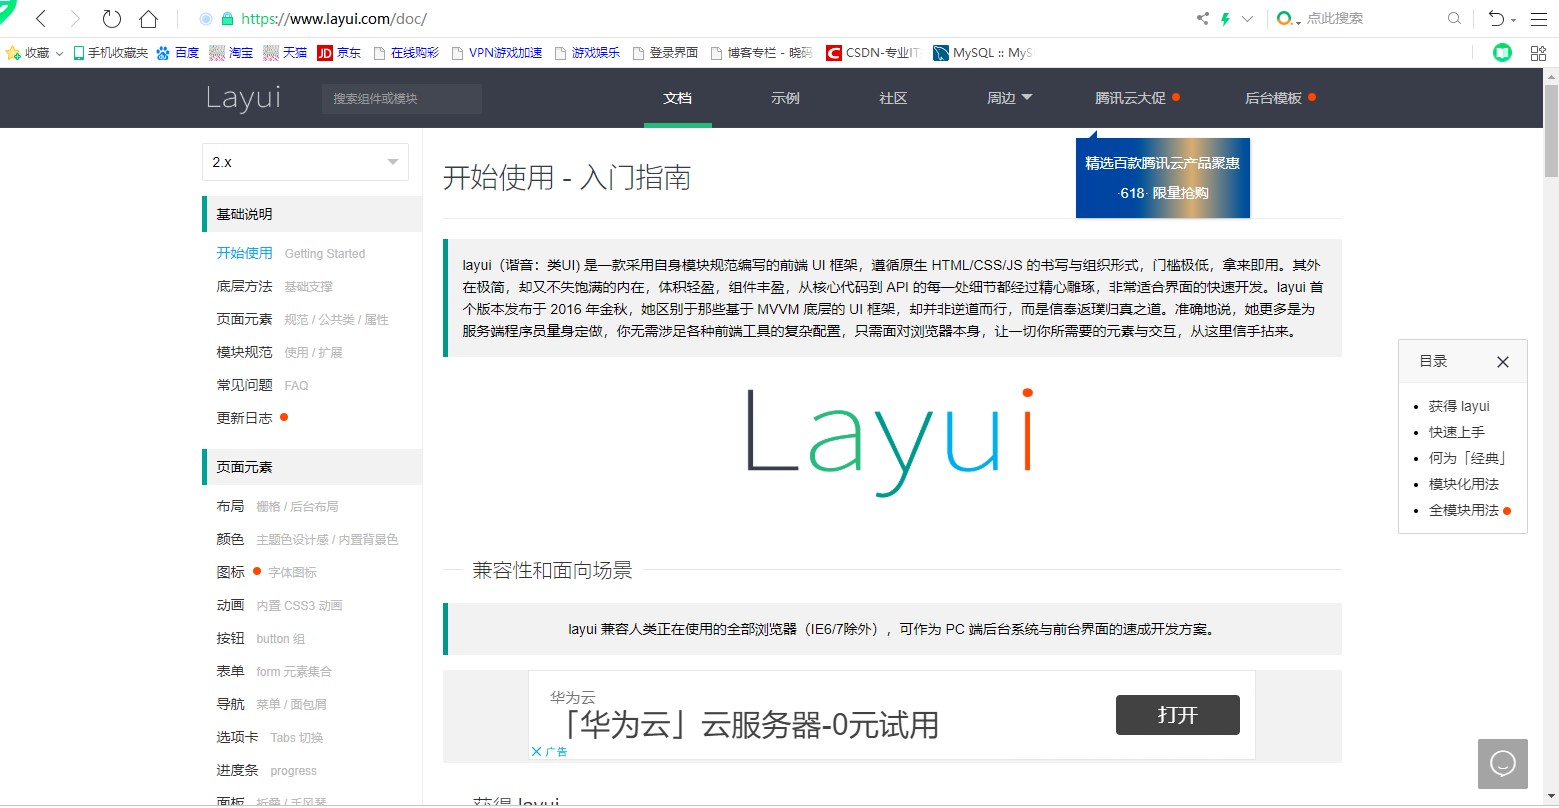The image size is (1559, 808).
Task: Switch to the 文档 nav tab
Action: click(677, 98)
